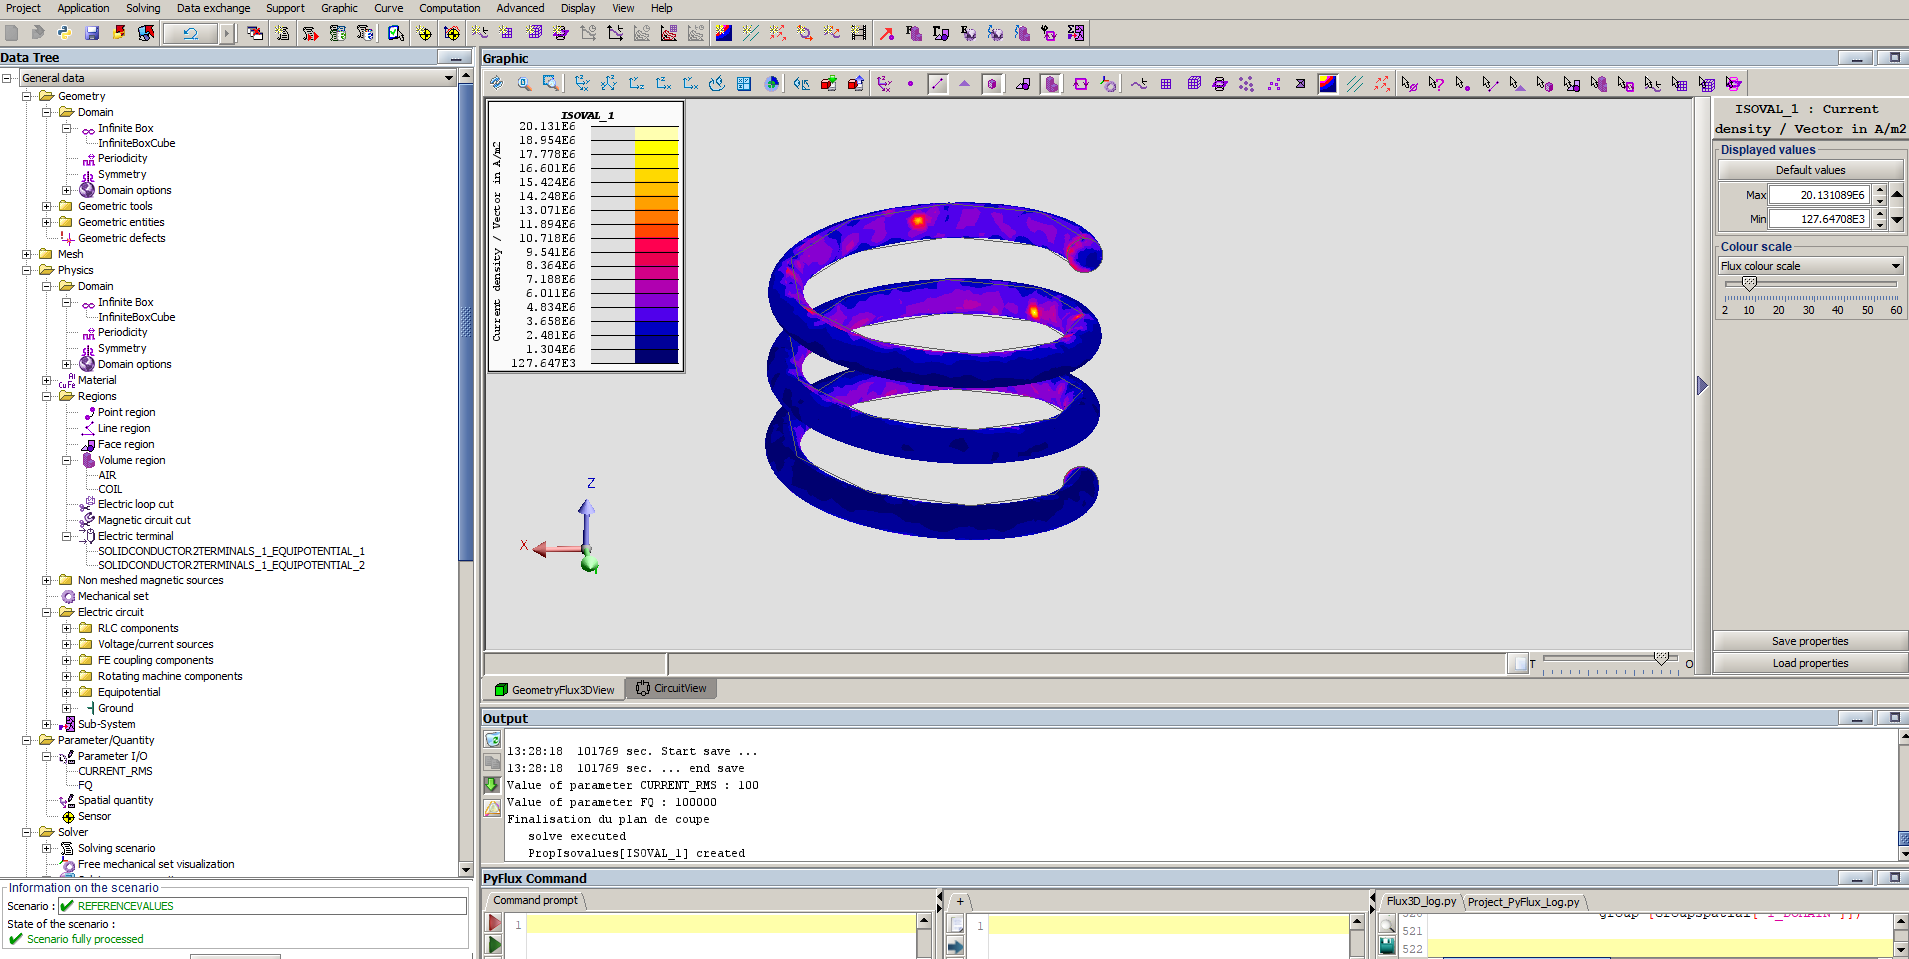Select the Command prompt tab
This screenshot has width=1909, height=959.
(x=535, y=900)
